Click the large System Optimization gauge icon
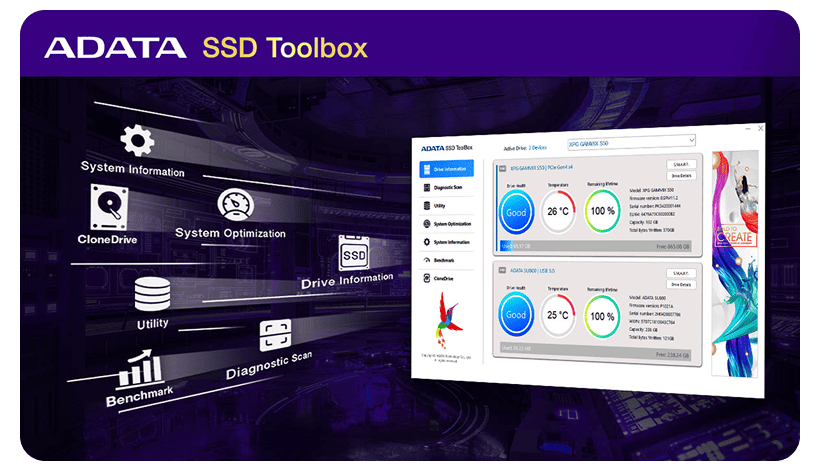The height and width of the screenshot is (471, 820). click(236, 204)
